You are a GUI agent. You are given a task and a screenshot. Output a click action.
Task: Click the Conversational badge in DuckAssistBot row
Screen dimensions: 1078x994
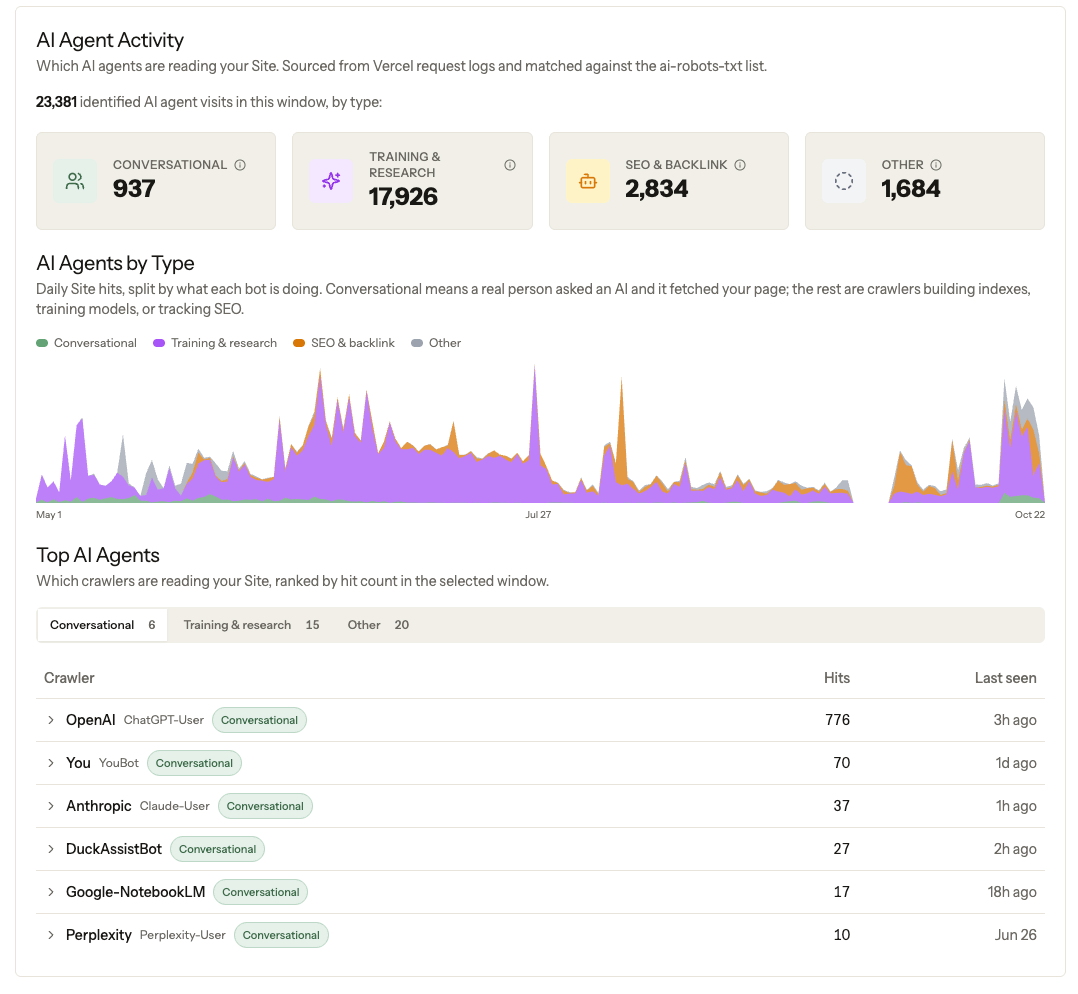click(x=217, y=849)
